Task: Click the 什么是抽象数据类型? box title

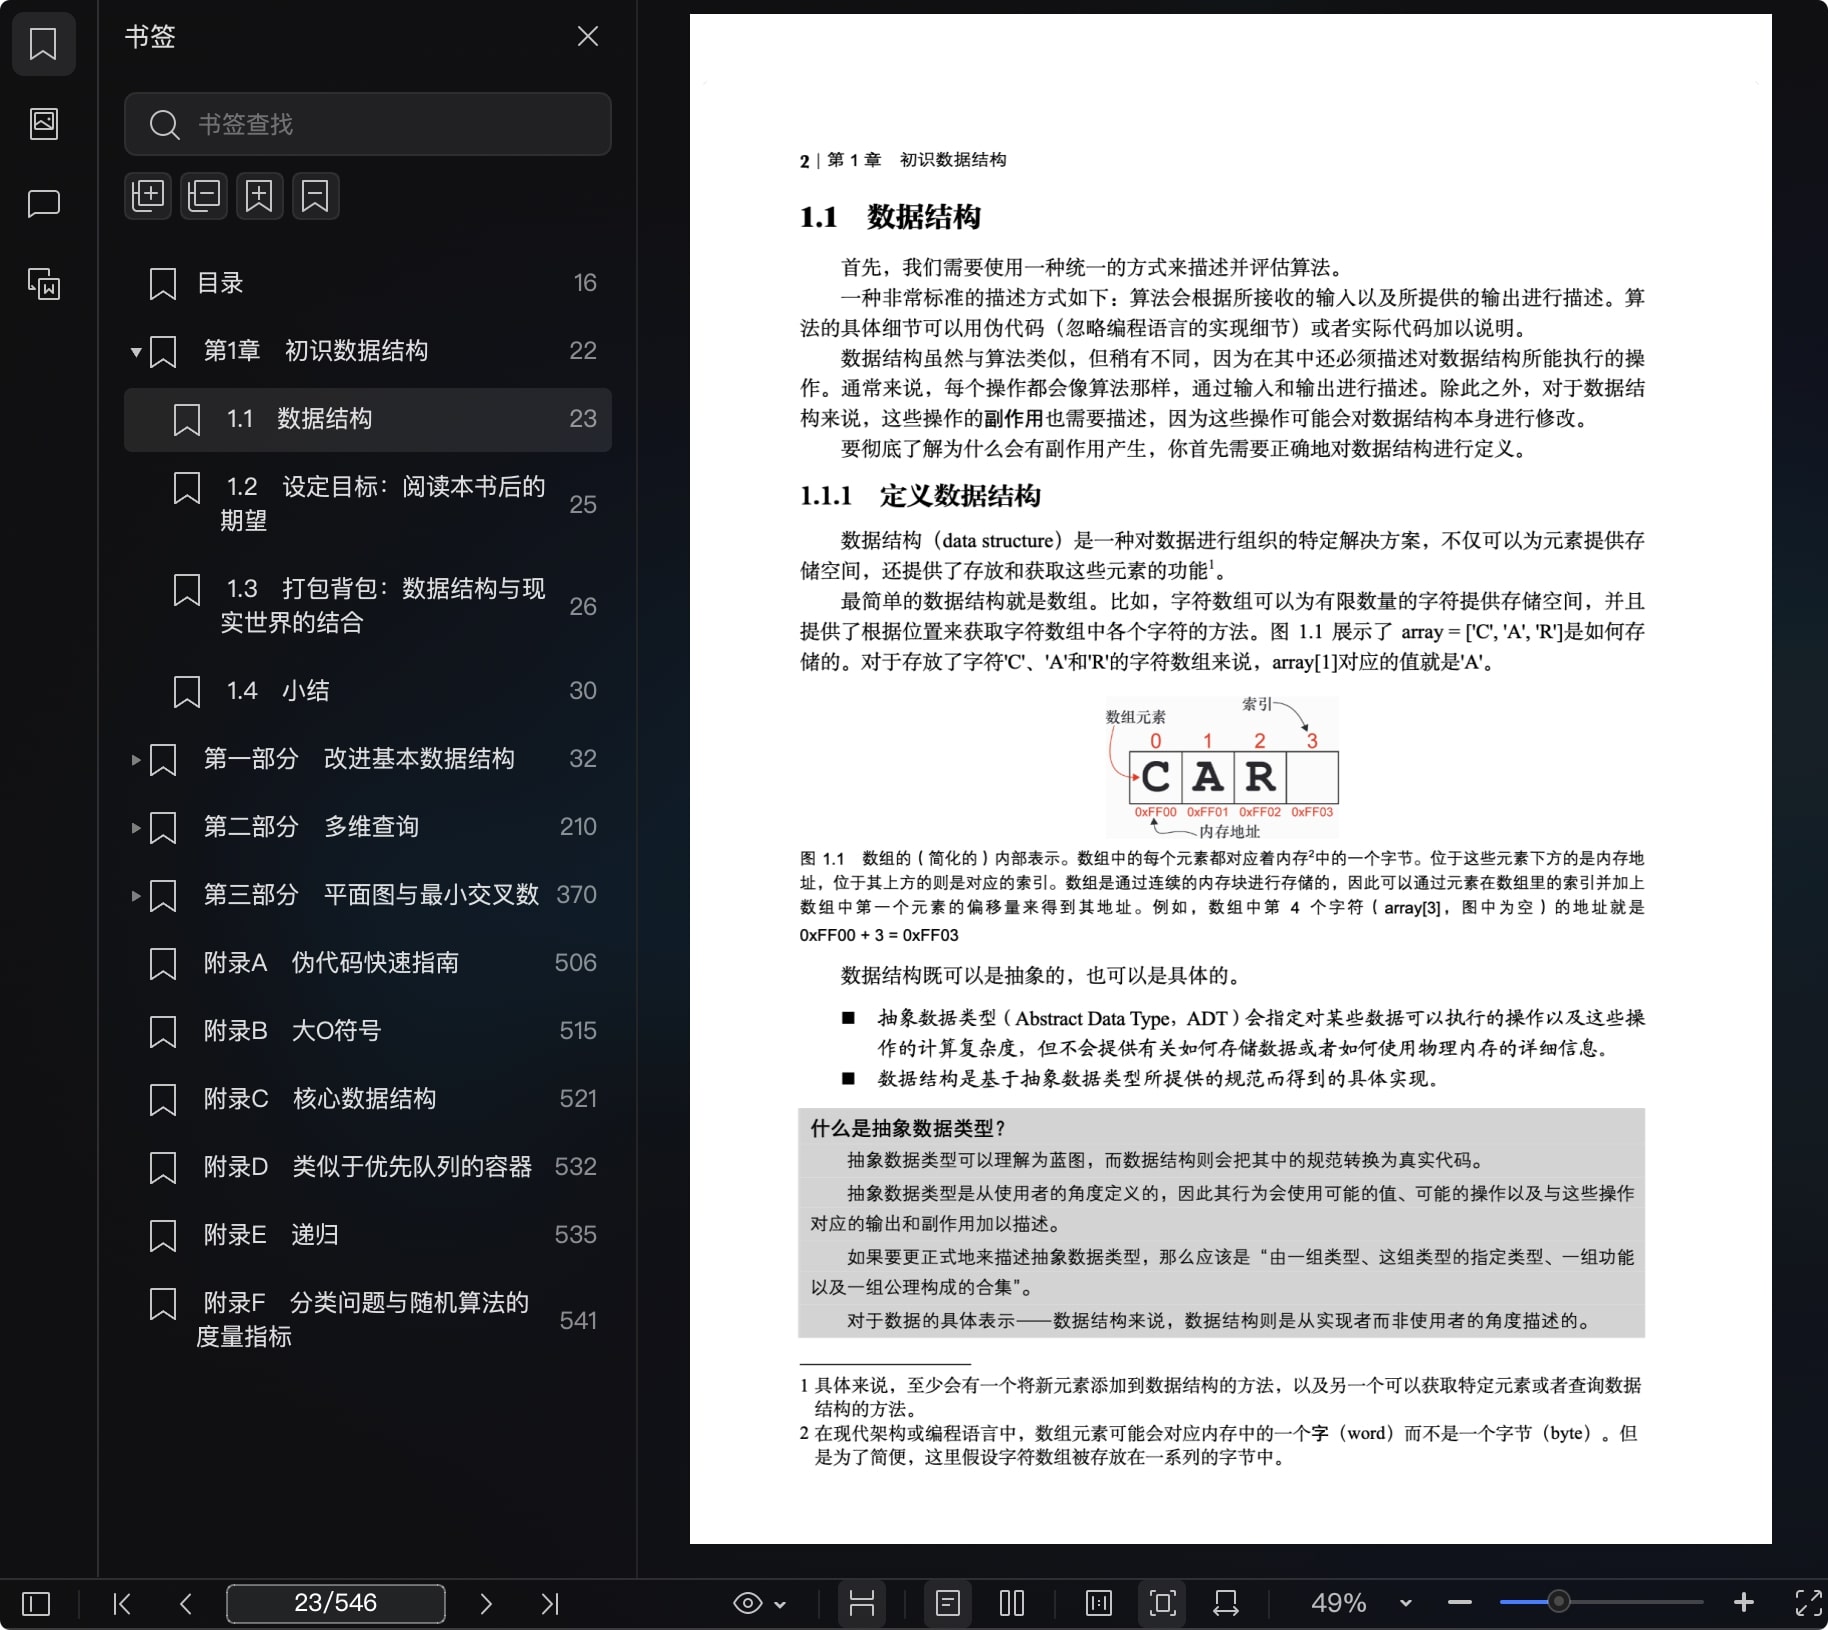Action: 907,1128
